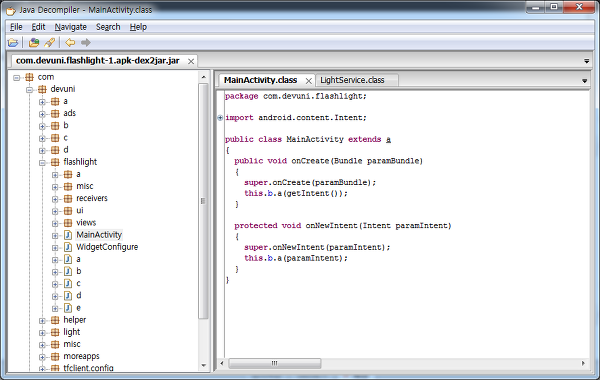This screenshot has height=380, width=600.
Task: Open the file tab list dropdown arrow
Action: point(586,61)
